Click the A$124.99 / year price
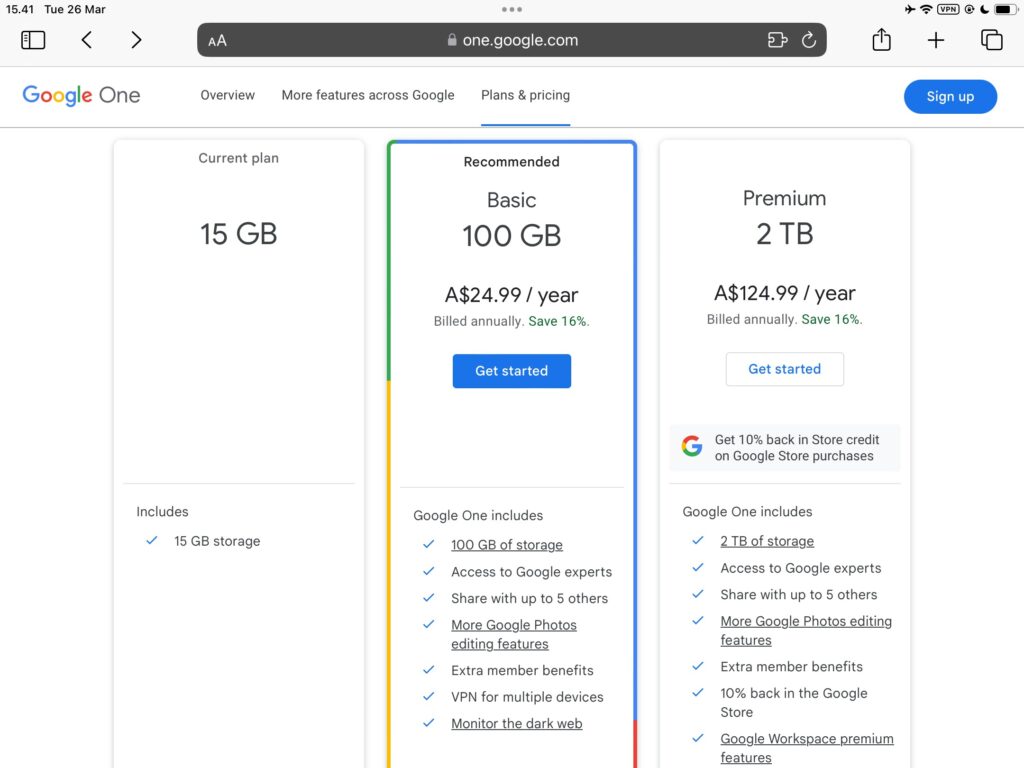 pos(784,293)
